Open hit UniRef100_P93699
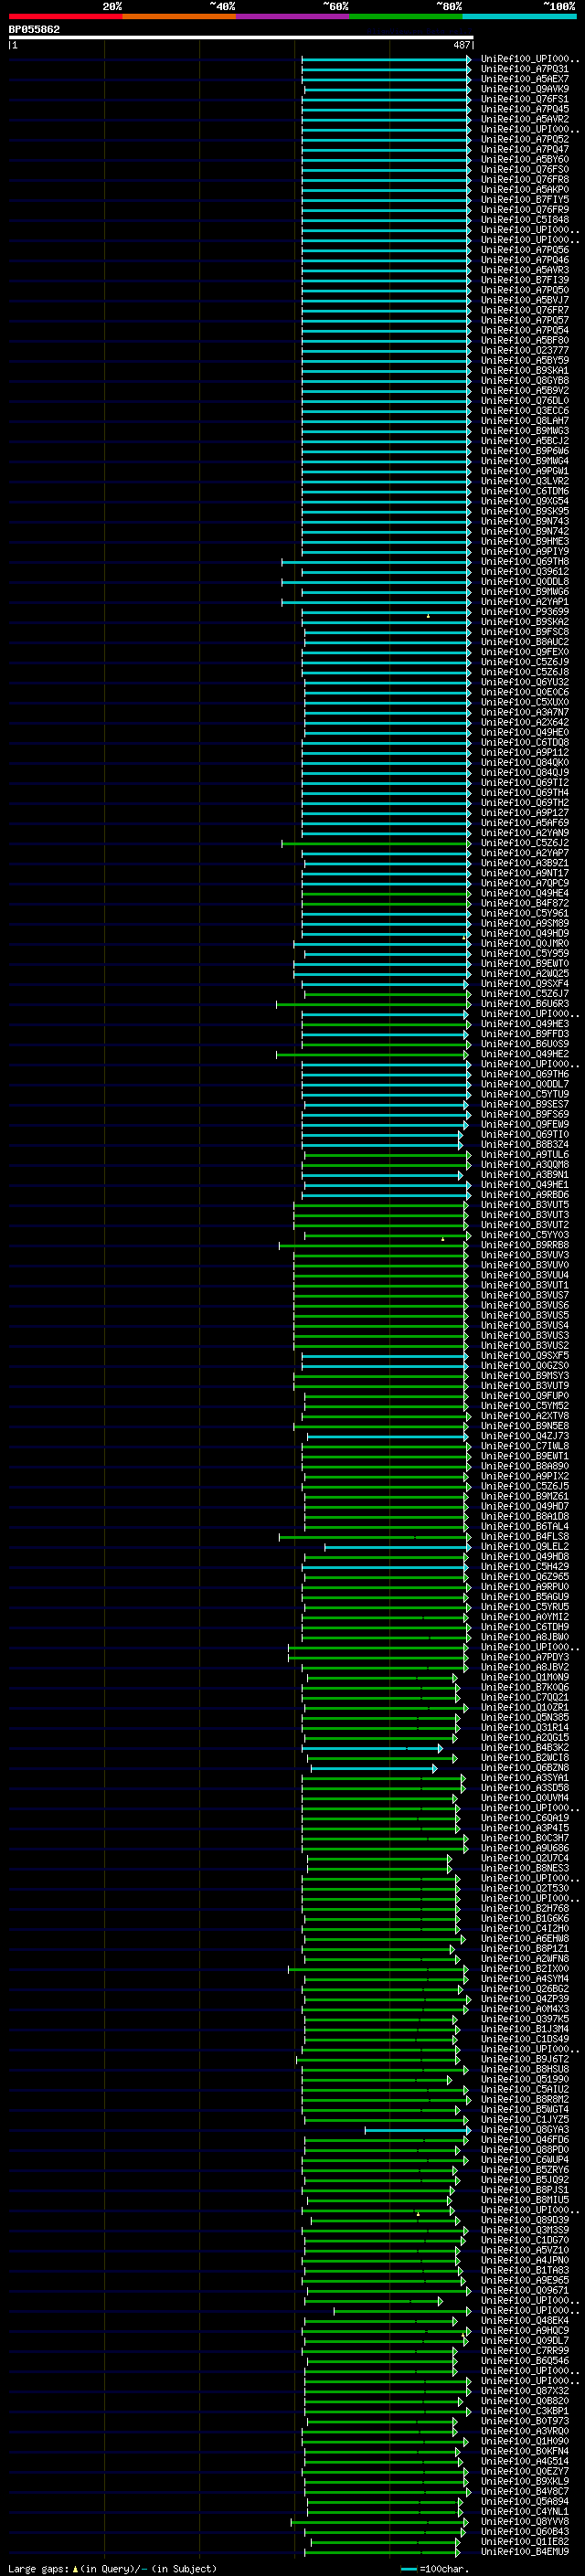Image resolution: width=585 pixels, height=2576 pixels. [x=525, y=612]
